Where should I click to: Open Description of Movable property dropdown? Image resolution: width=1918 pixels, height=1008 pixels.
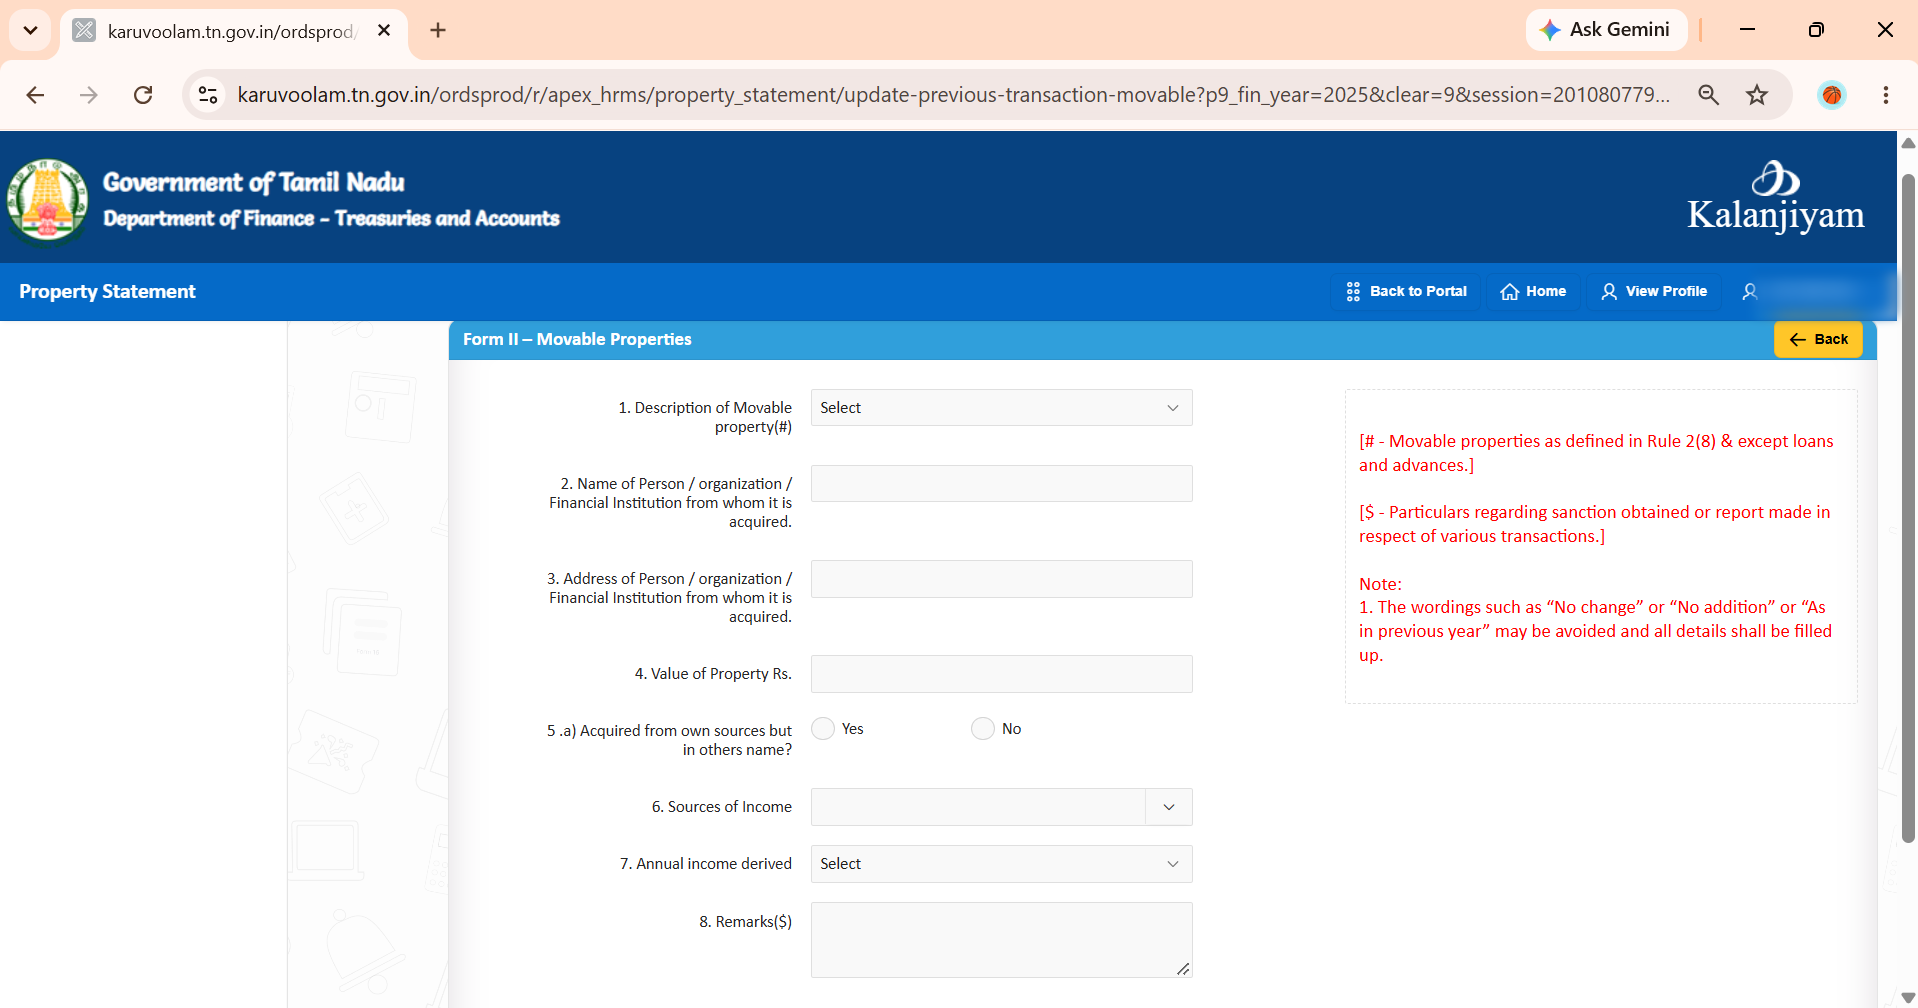point(1001,408)
